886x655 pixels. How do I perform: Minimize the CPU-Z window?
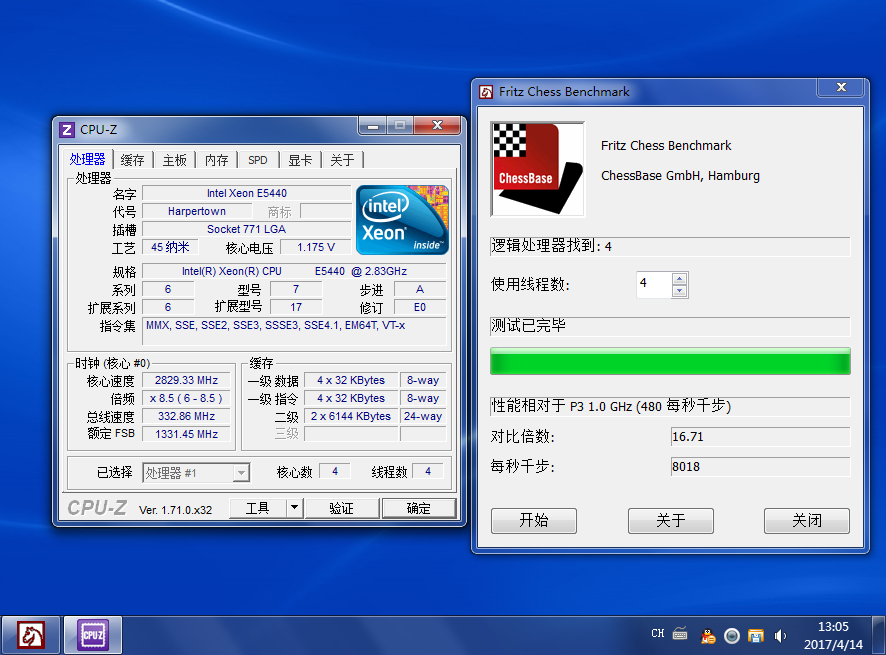pos(373,126)
